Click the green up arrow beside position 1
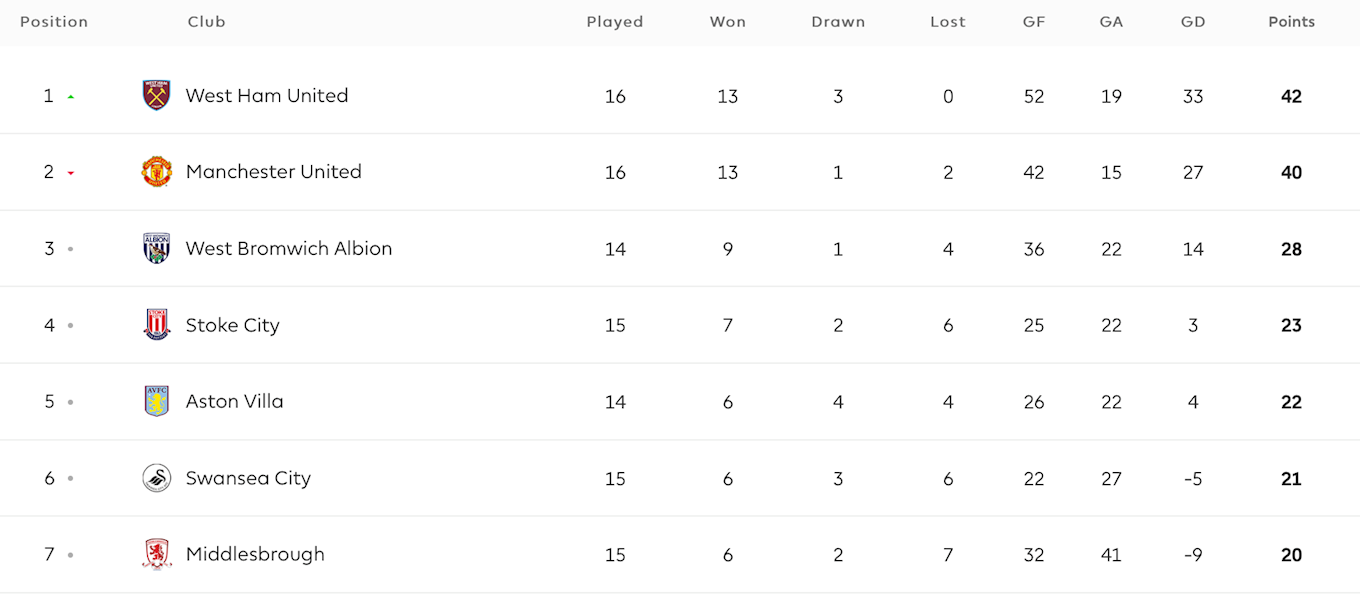 click(x=71, y=97)
